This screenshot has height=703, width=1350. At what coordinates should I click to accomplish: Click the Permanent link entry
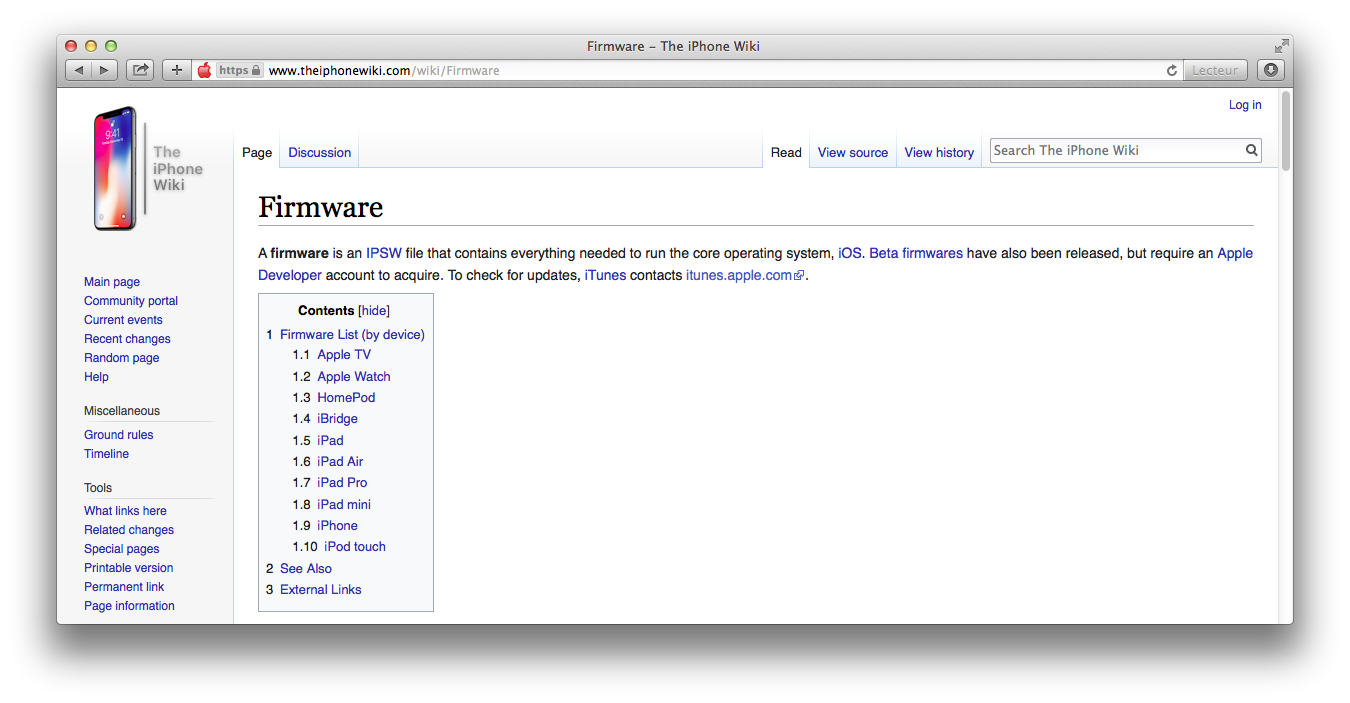pos(124,587)
